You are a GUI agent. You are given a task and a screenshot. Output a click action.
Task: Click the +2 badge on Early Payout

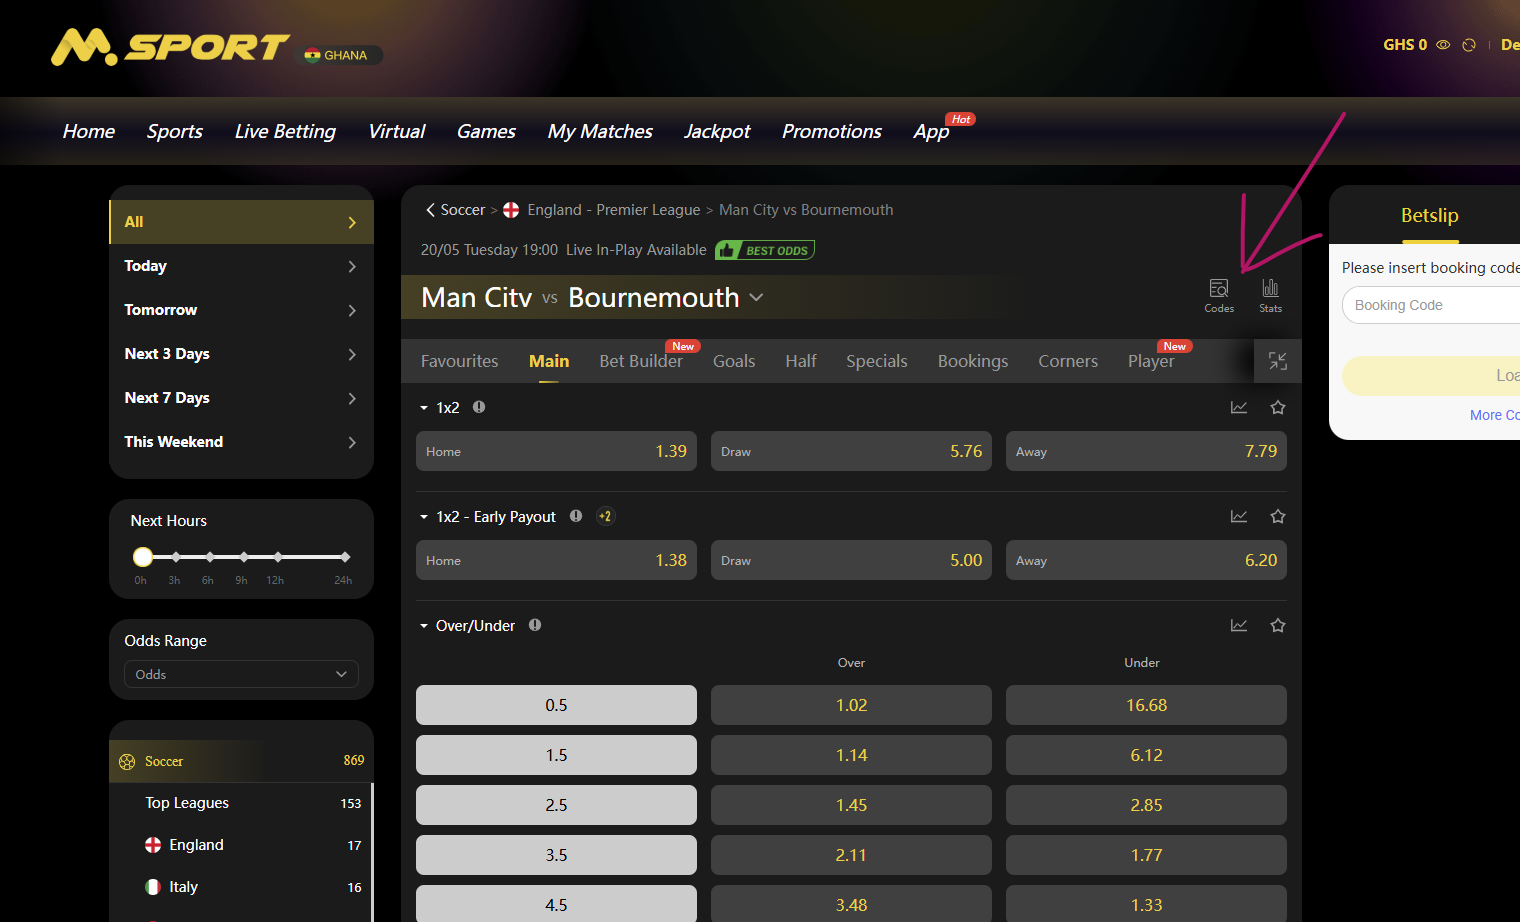click(605, 516)
